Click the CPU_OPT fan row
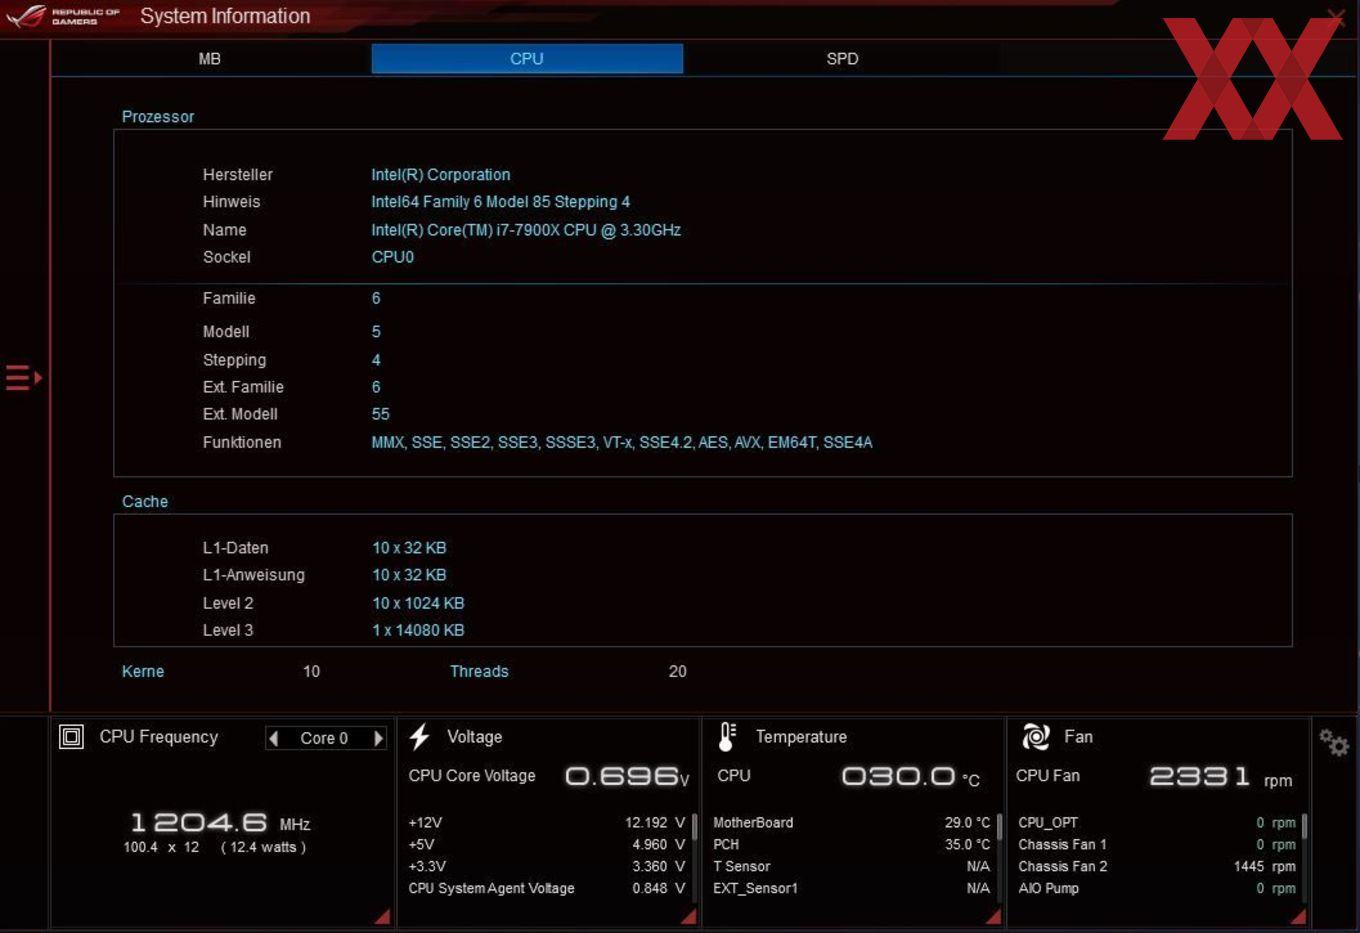This screenshot has height=933, width=1360. point(1157,822)
